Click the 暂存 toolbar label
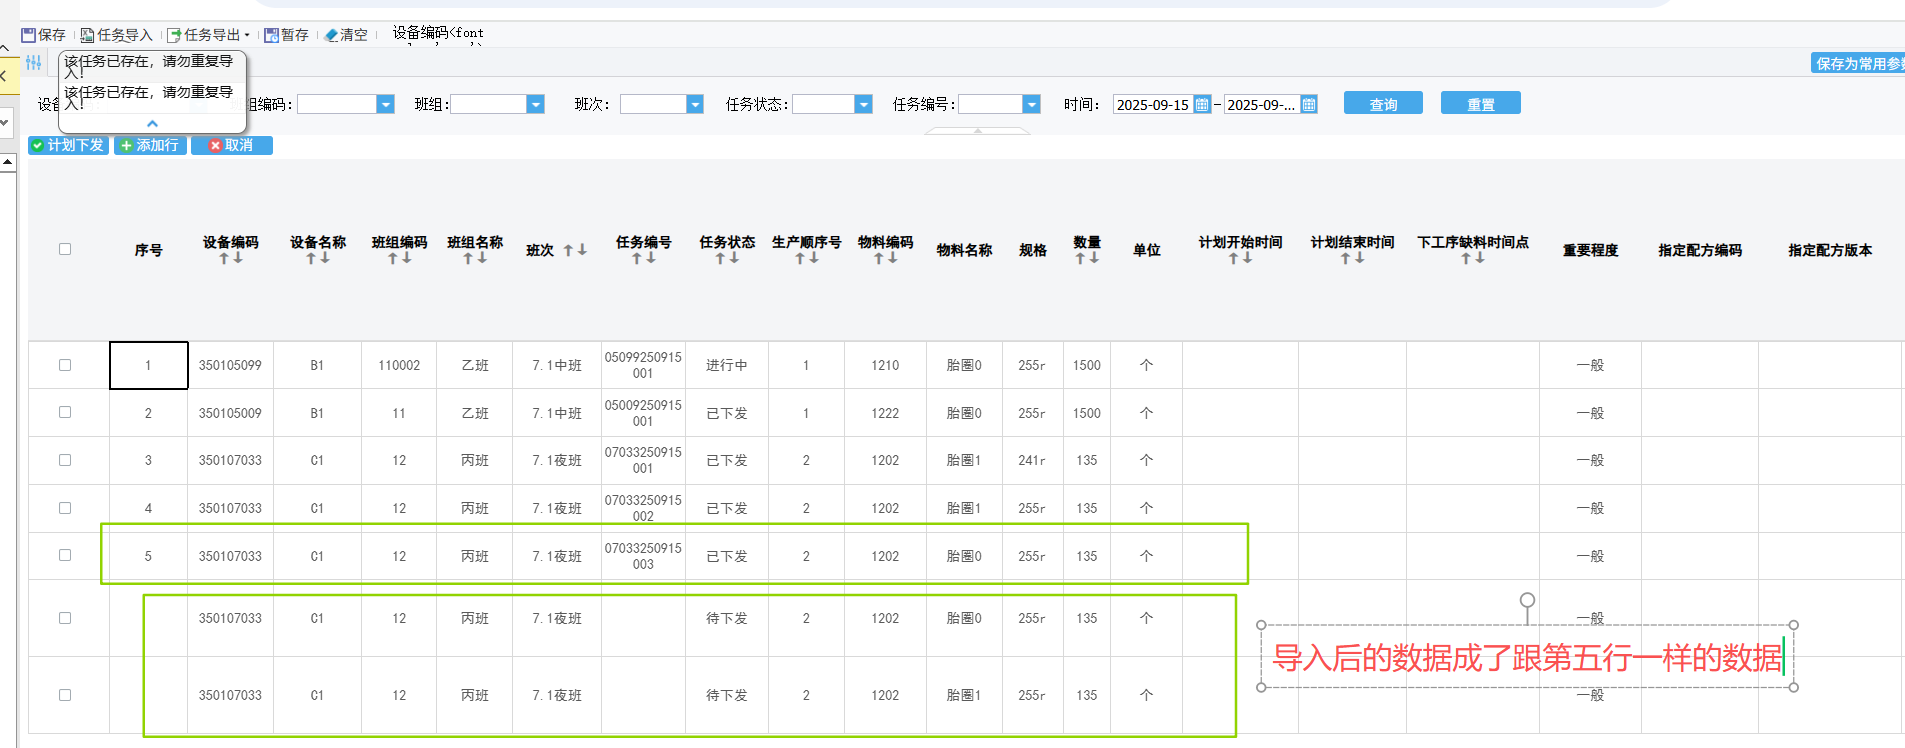This screenshot has height=748, width=1905. click(295, 35)
